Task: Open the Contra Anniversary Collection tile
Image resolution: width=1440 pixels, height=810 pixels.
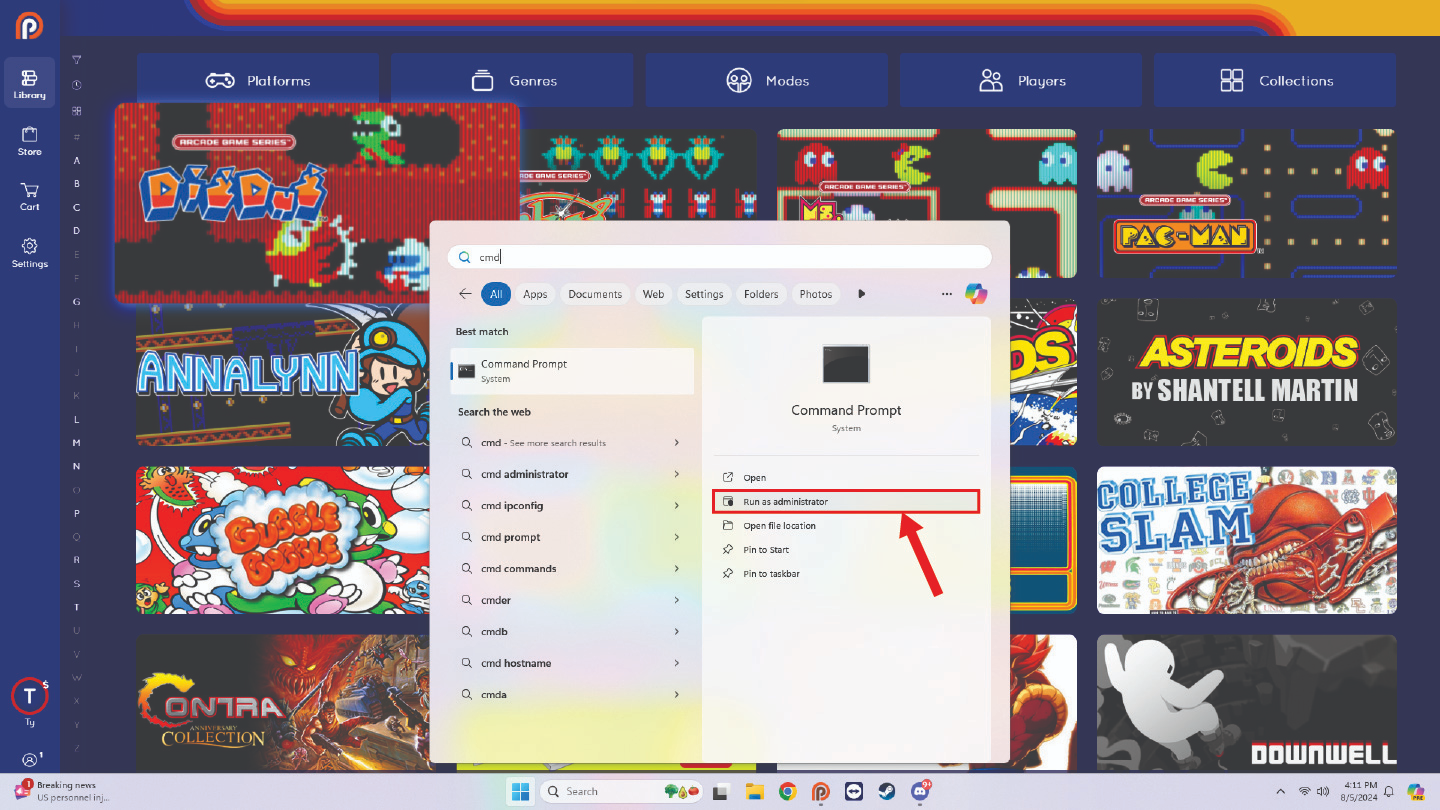Action: click(x=283, y=703)
